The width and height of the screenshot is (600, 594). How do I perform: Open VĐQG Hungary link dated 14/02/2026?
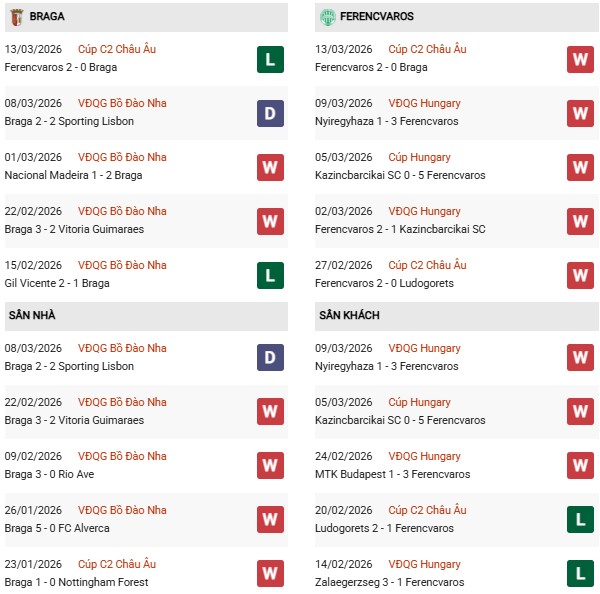pos(424,565)
